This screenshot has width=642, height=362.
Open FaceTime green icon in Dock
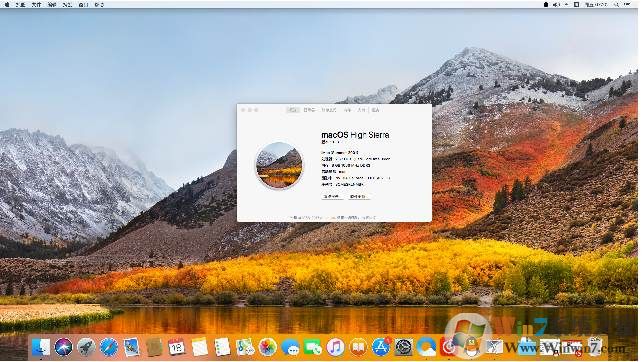[313, 347]
